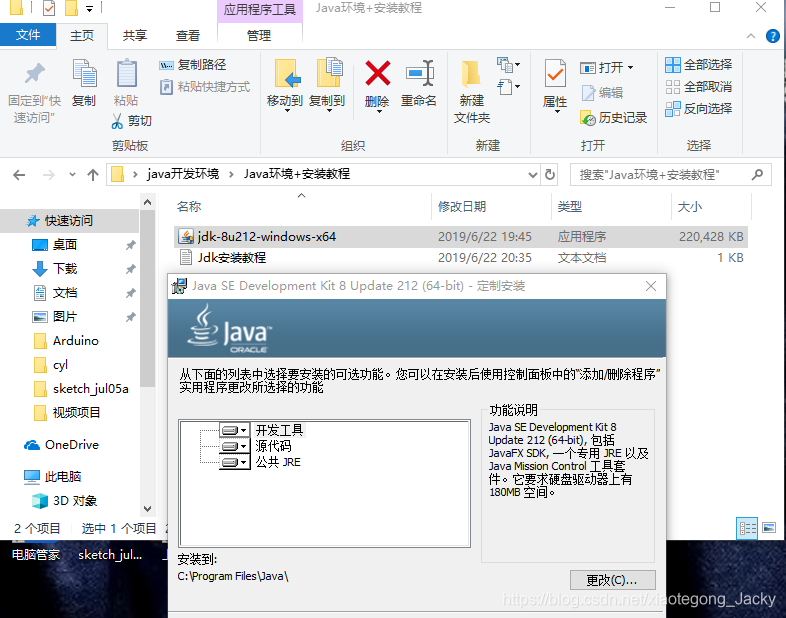Click Select none (全部取消)
This screenshot has width=786, height=618.
[x=699, y=87]
